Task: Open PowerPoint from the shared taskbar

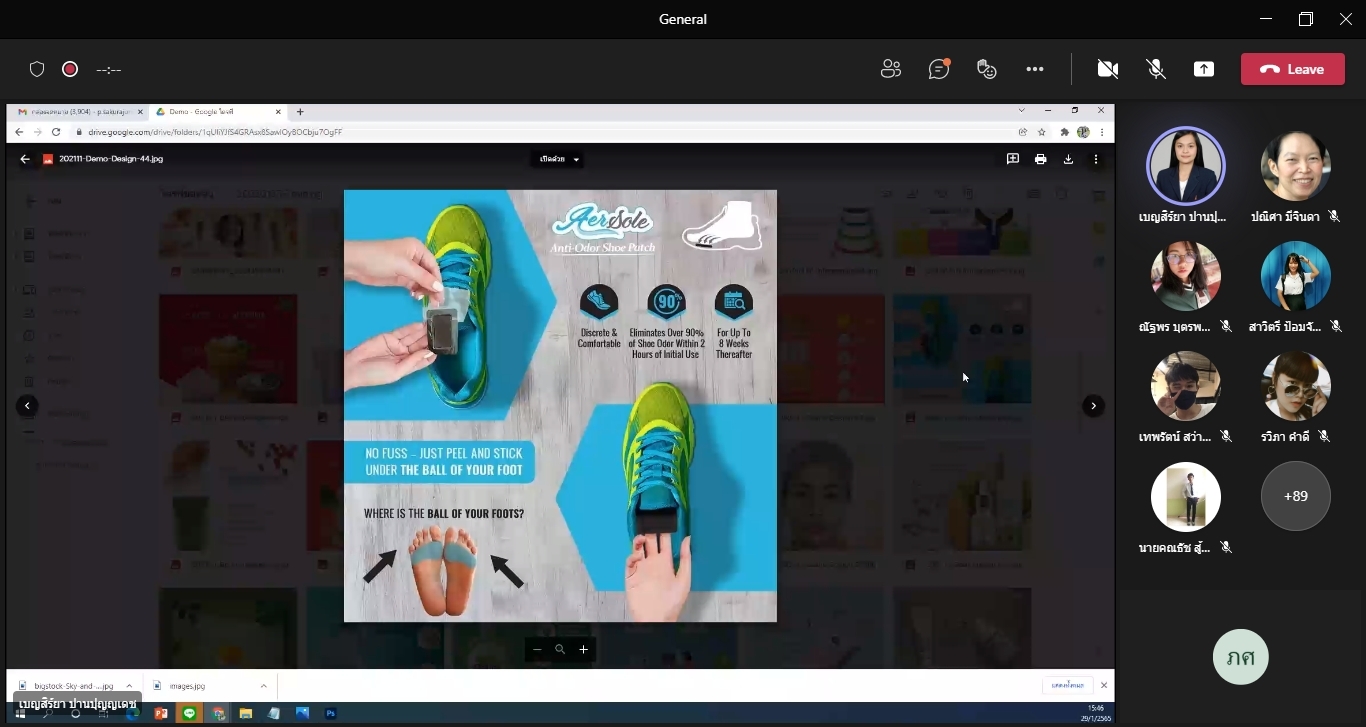Action: coord(160,714)
